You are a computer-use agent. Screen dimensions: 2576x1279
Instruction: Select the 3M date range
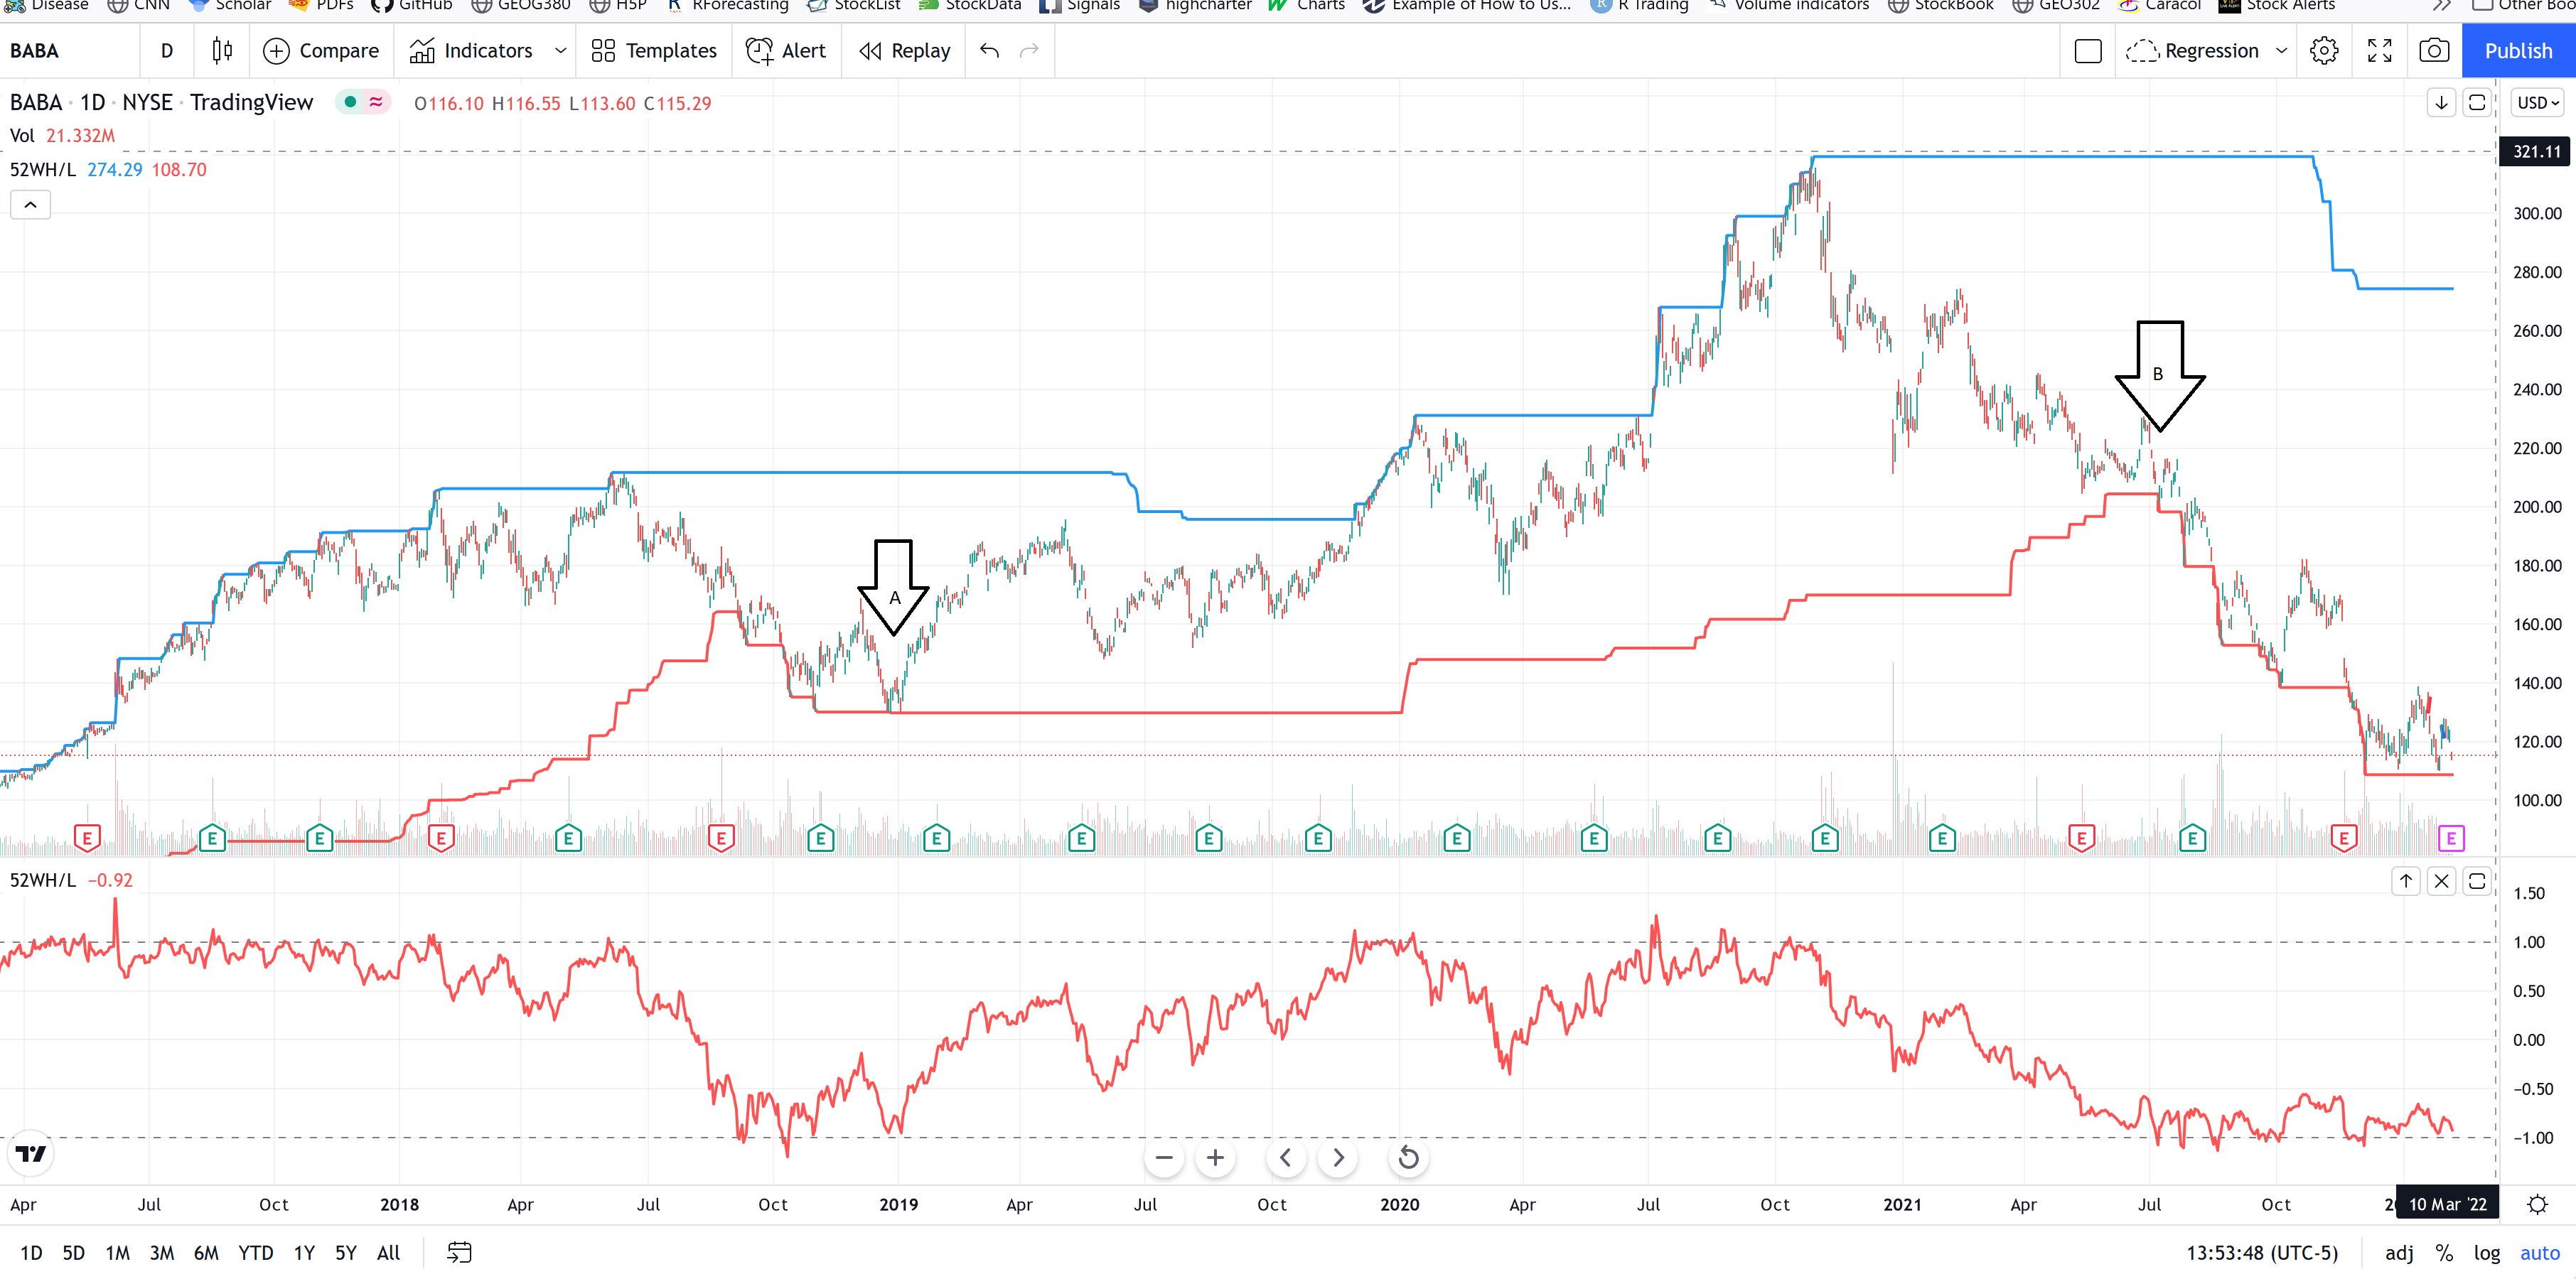[162, 1253]
